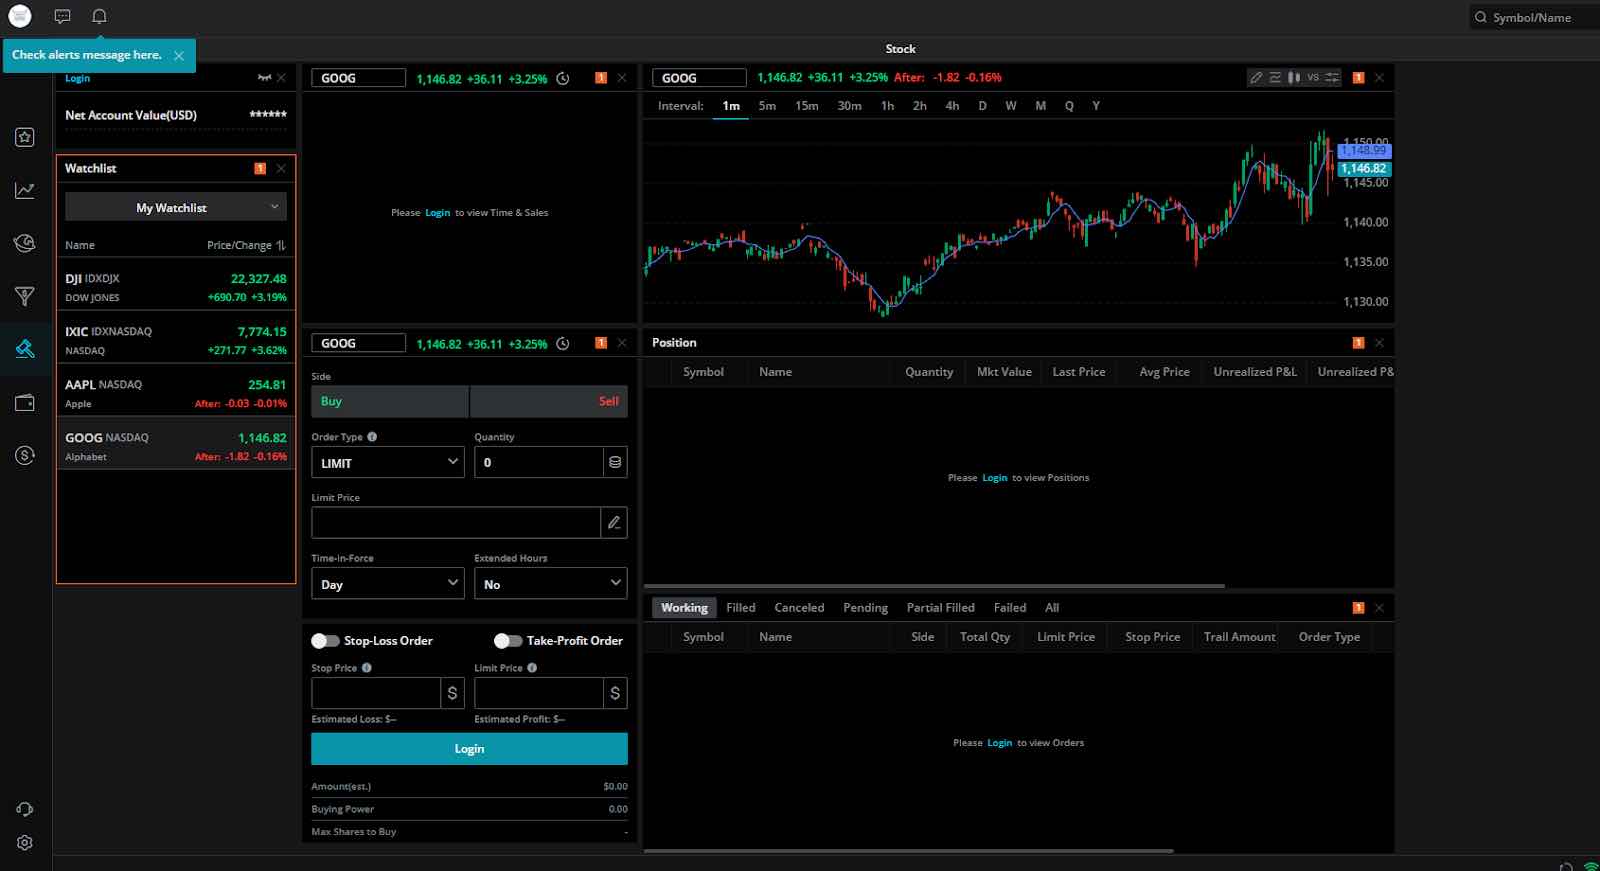Switch to the Canceled orders tab
The width and height of the screenshot is (1600, 871).
point(799,608)
